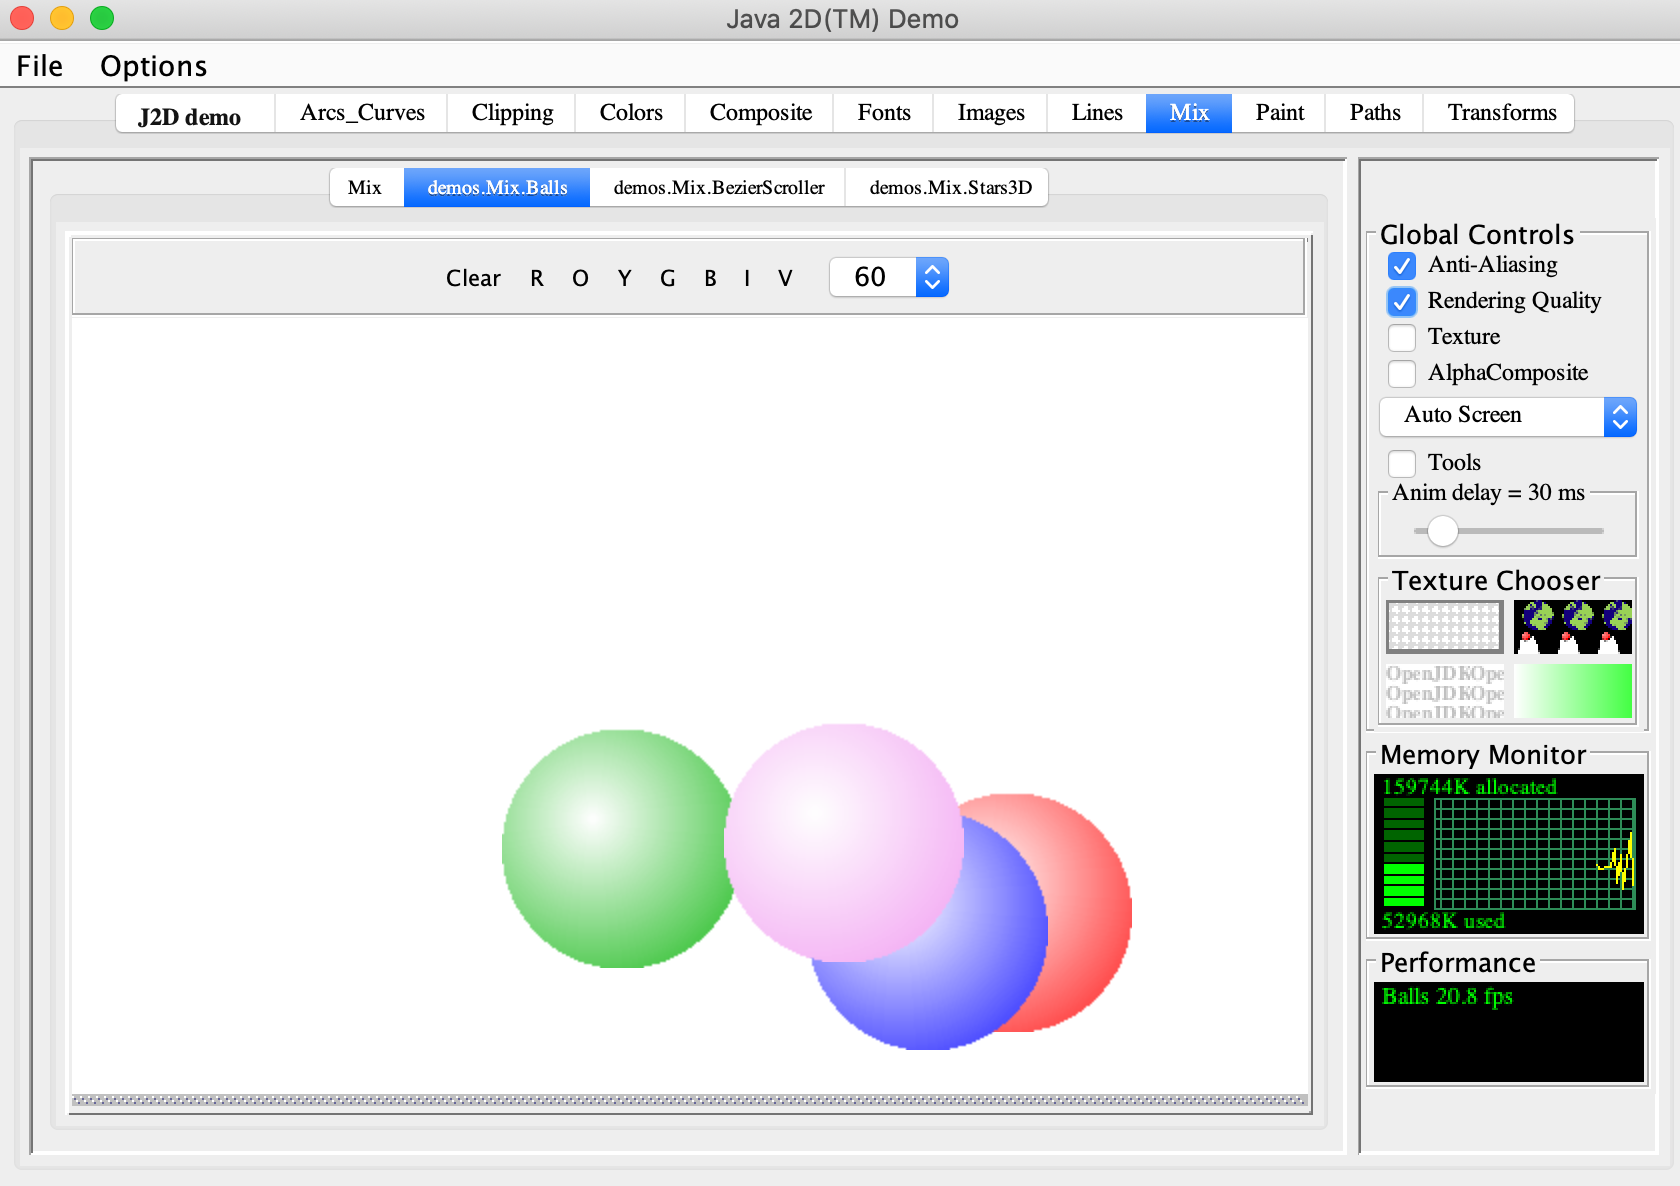Viewport: 1680px width, 1186px height.
Task: Disable the Anti-Aliasing checkbox
Action: tap(1402, 265)
